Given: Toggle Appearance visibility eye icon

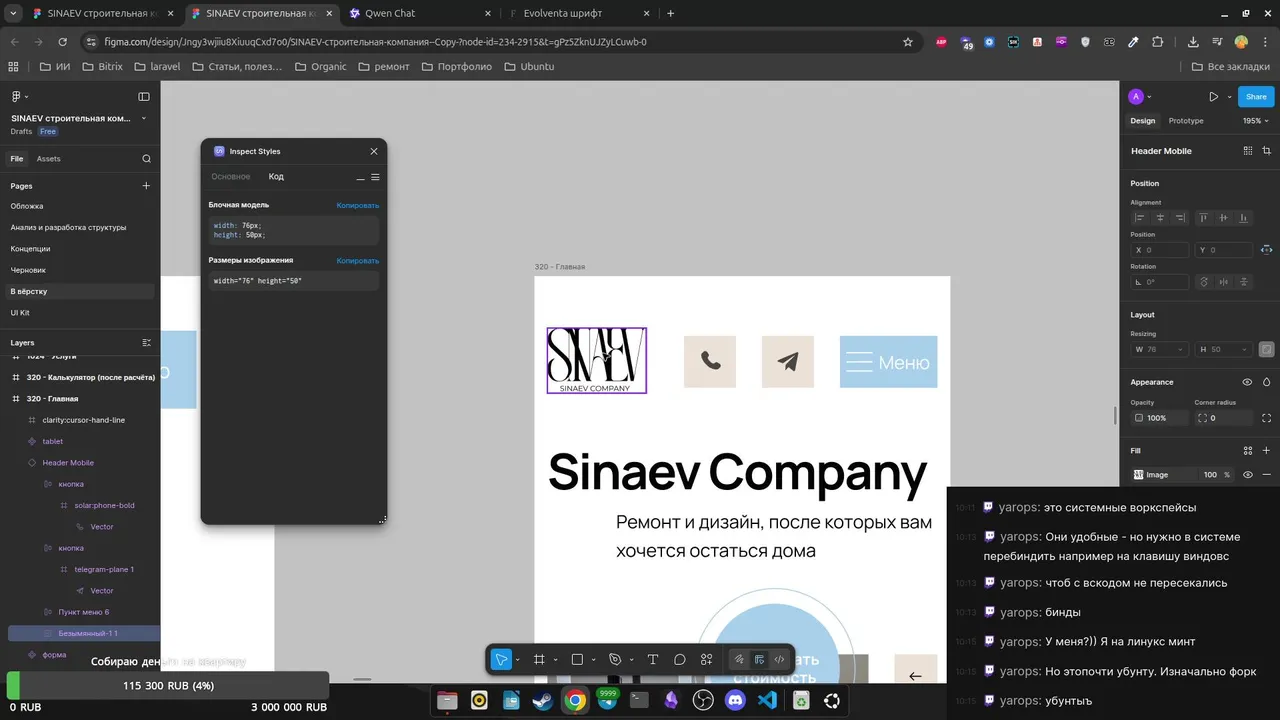Looking at the screenshot, I should tap(1247, 382).
